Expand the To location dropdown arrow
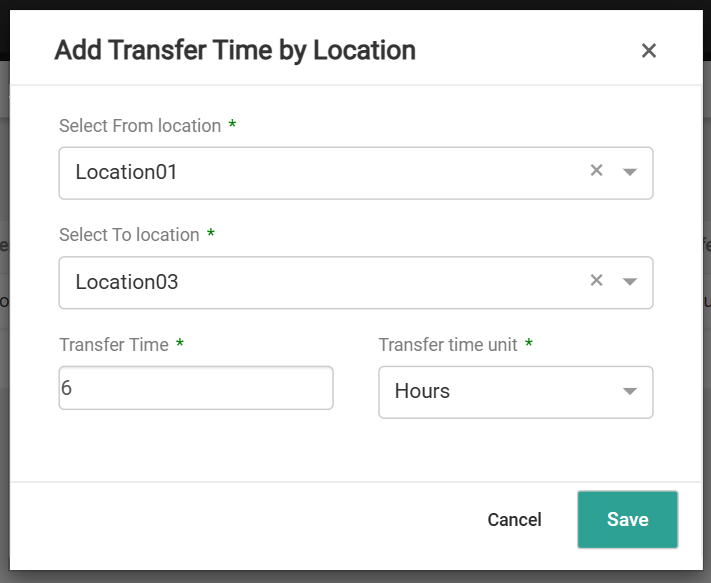711x583 pixels. coord(630,282)
